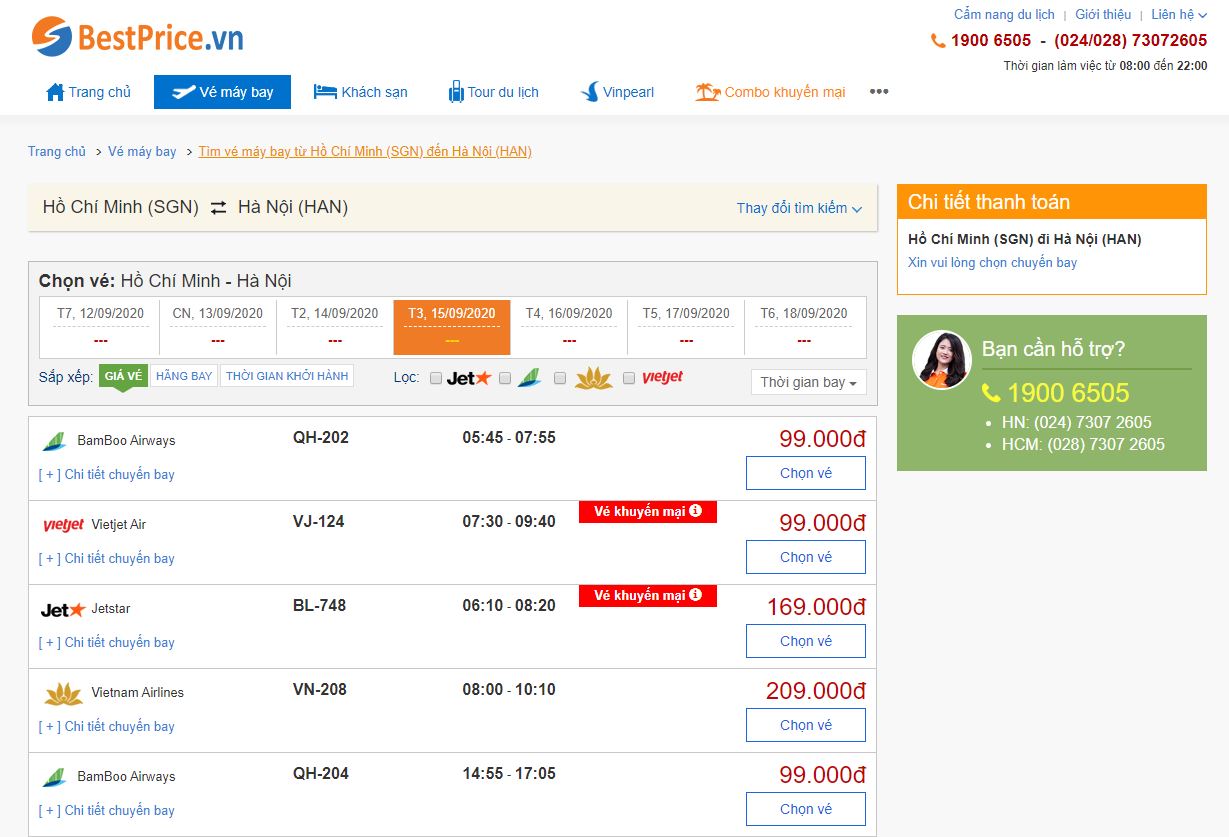Click Vé khuyến mại badge on VJ-124
Image resolution: width=1229 pixels, height=837 pixels.
(x=648, y=511)
